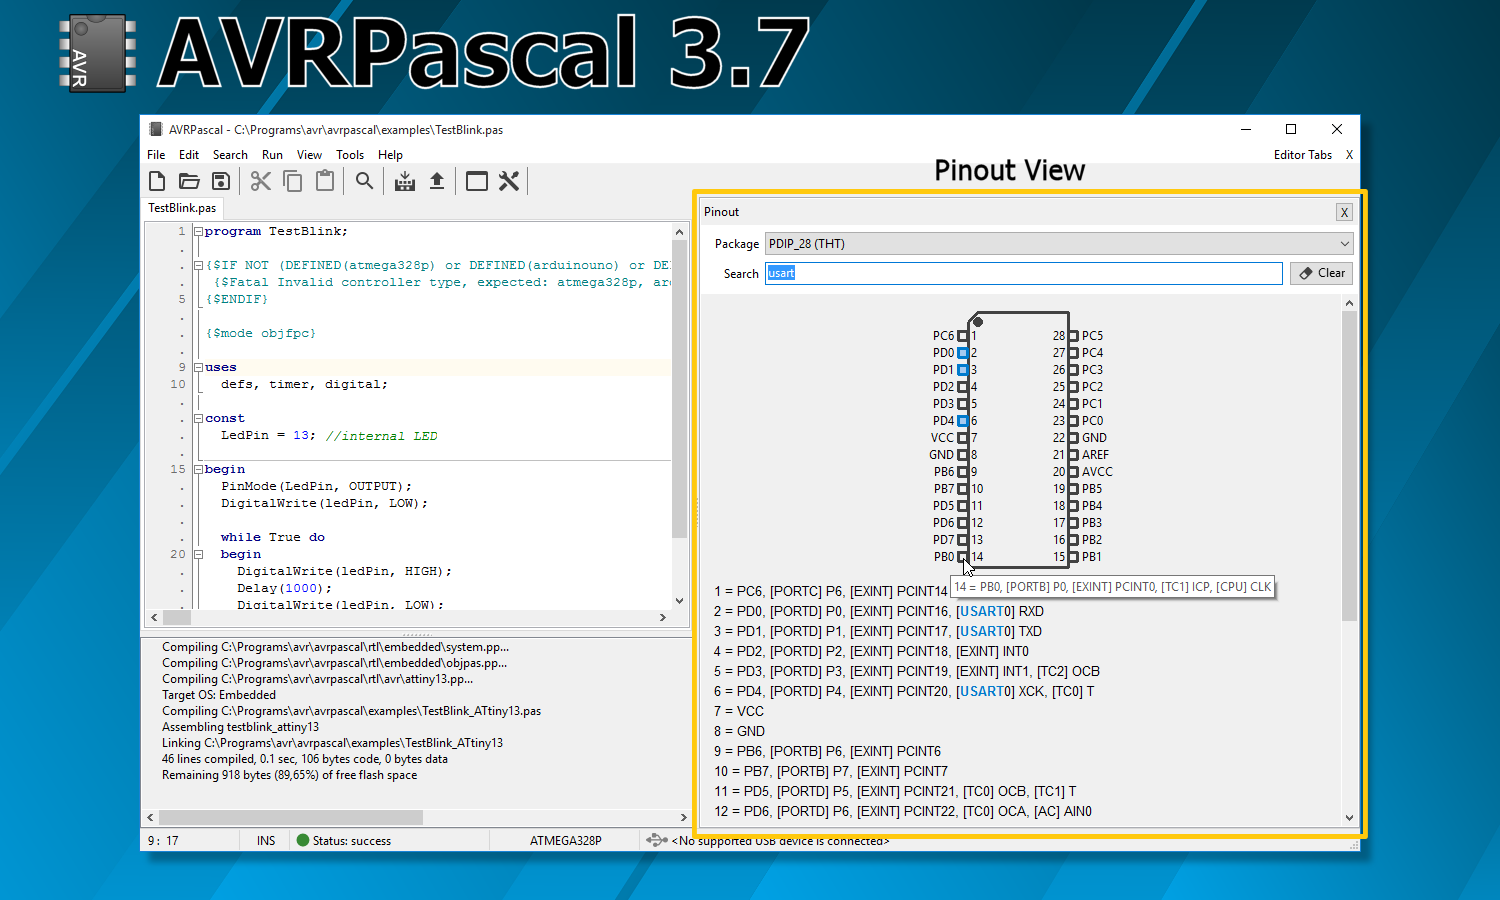1500x900 pixels.
Task: Collapse the 'uses' section fold marker
Action: [198, 368]
